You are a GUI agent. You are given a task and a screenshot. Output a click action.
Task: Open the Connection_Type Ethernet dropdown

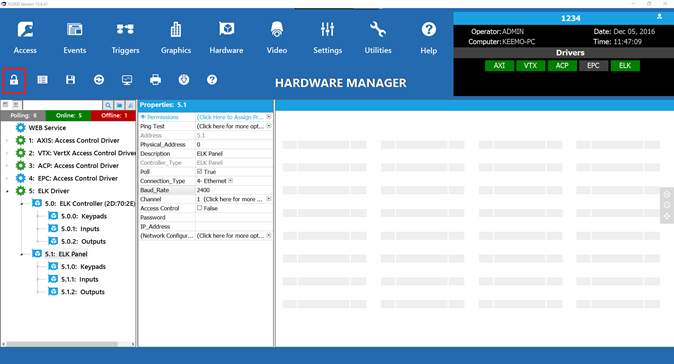click(x=231, y=181)
